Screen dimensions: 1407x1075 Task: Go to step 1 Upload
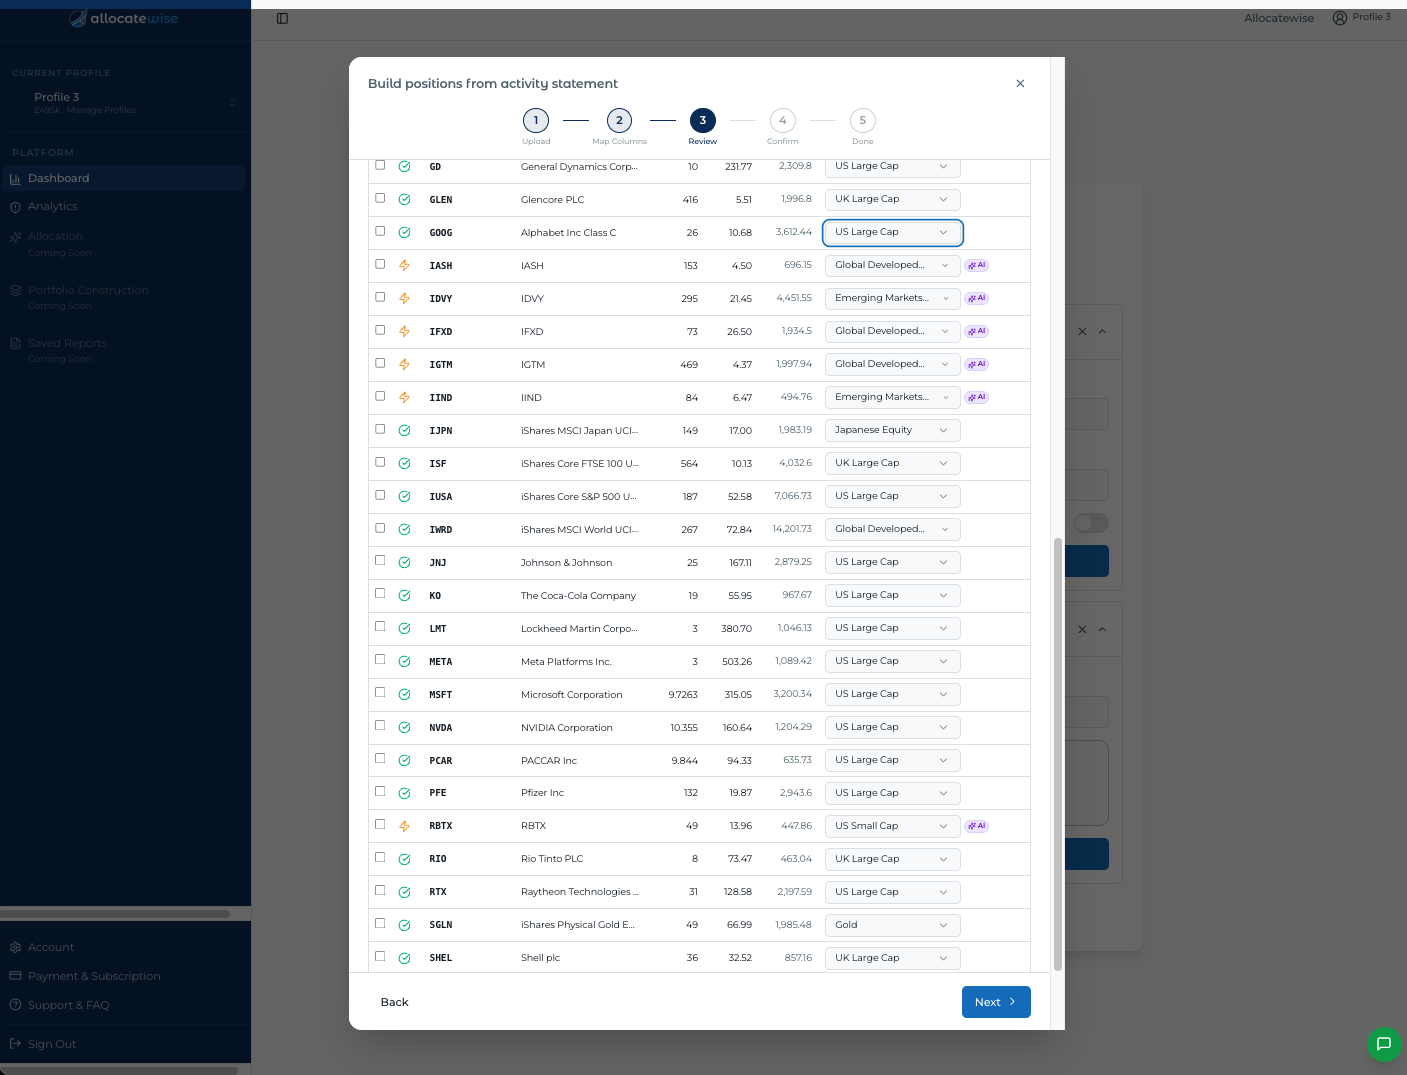pos(536,121)
